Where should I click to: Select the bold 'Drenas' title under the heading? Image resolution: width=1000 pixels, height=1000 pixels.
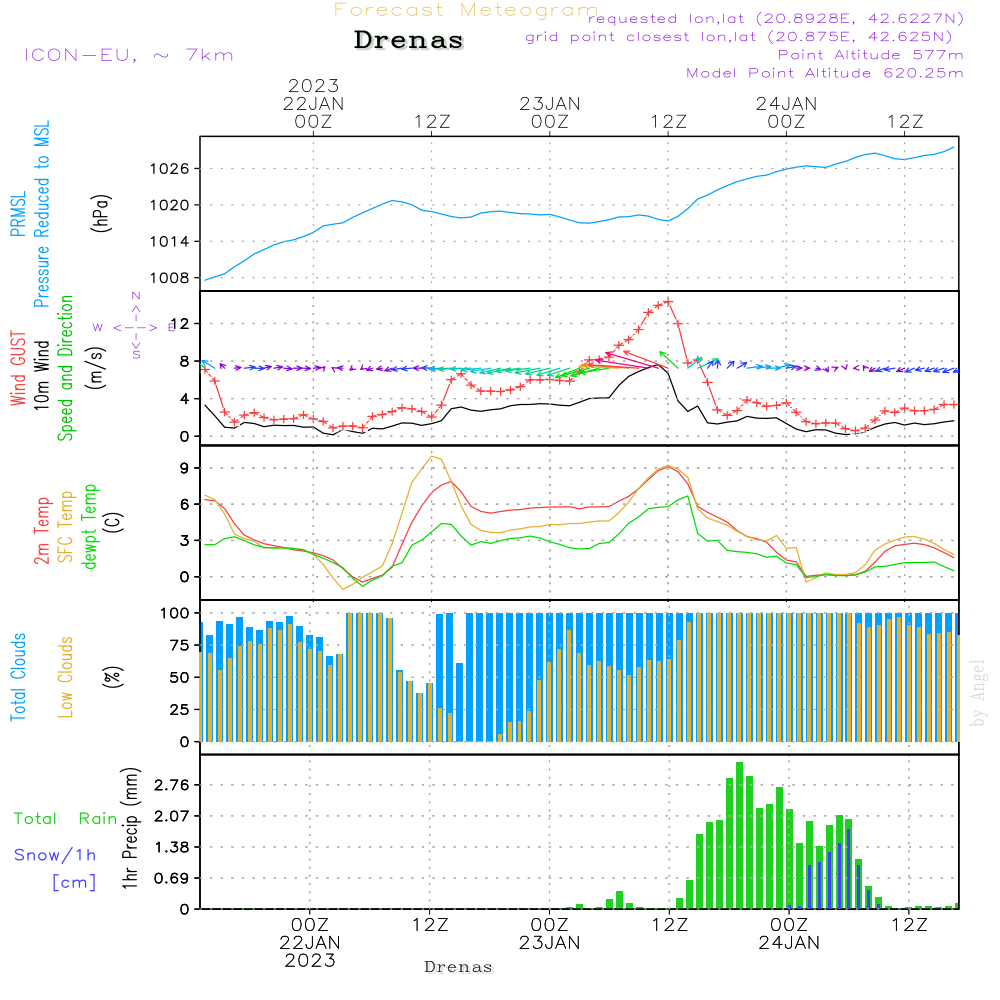pos(409,40)
